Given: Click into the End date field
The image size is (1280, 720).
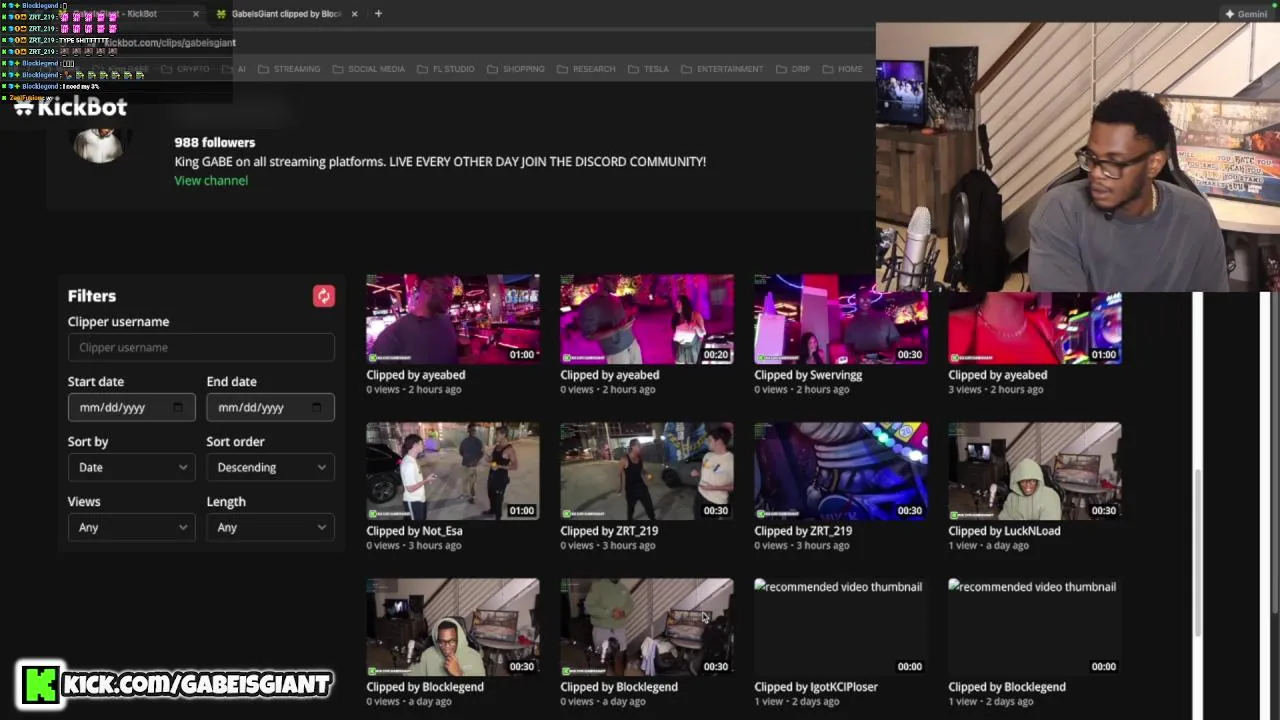Looking at the screenshot, I should pyautogui.click(x=270, y=407).
